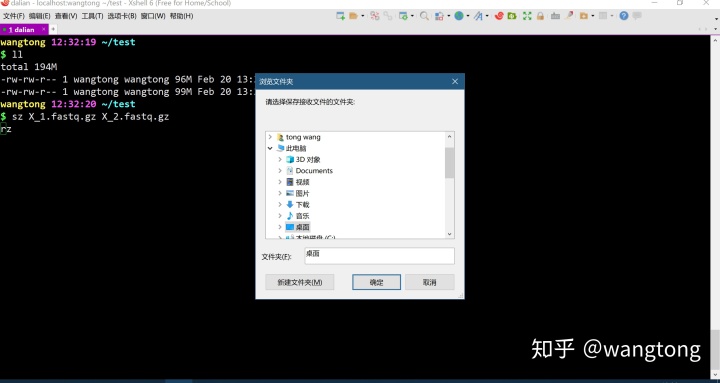The image size is (720, 383).
Task: Open the 帮助(H) menu
Action: 181,16
